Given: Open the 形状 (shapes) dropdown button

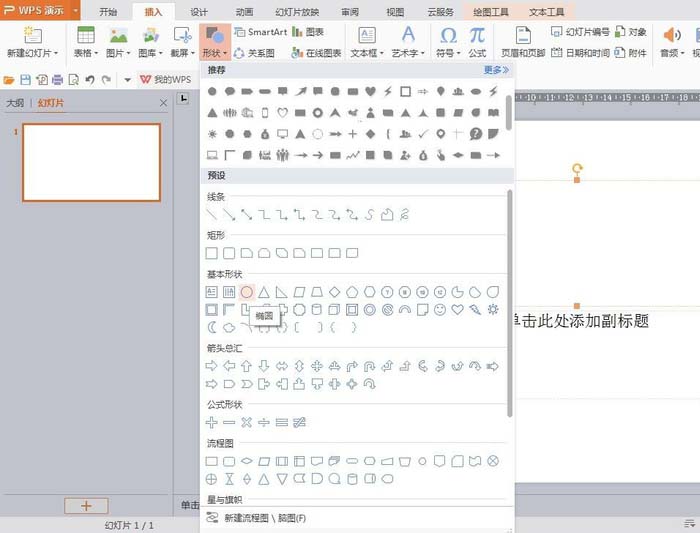Looking at the screenshot, I should pyautogui.click(x=213, y=42).
